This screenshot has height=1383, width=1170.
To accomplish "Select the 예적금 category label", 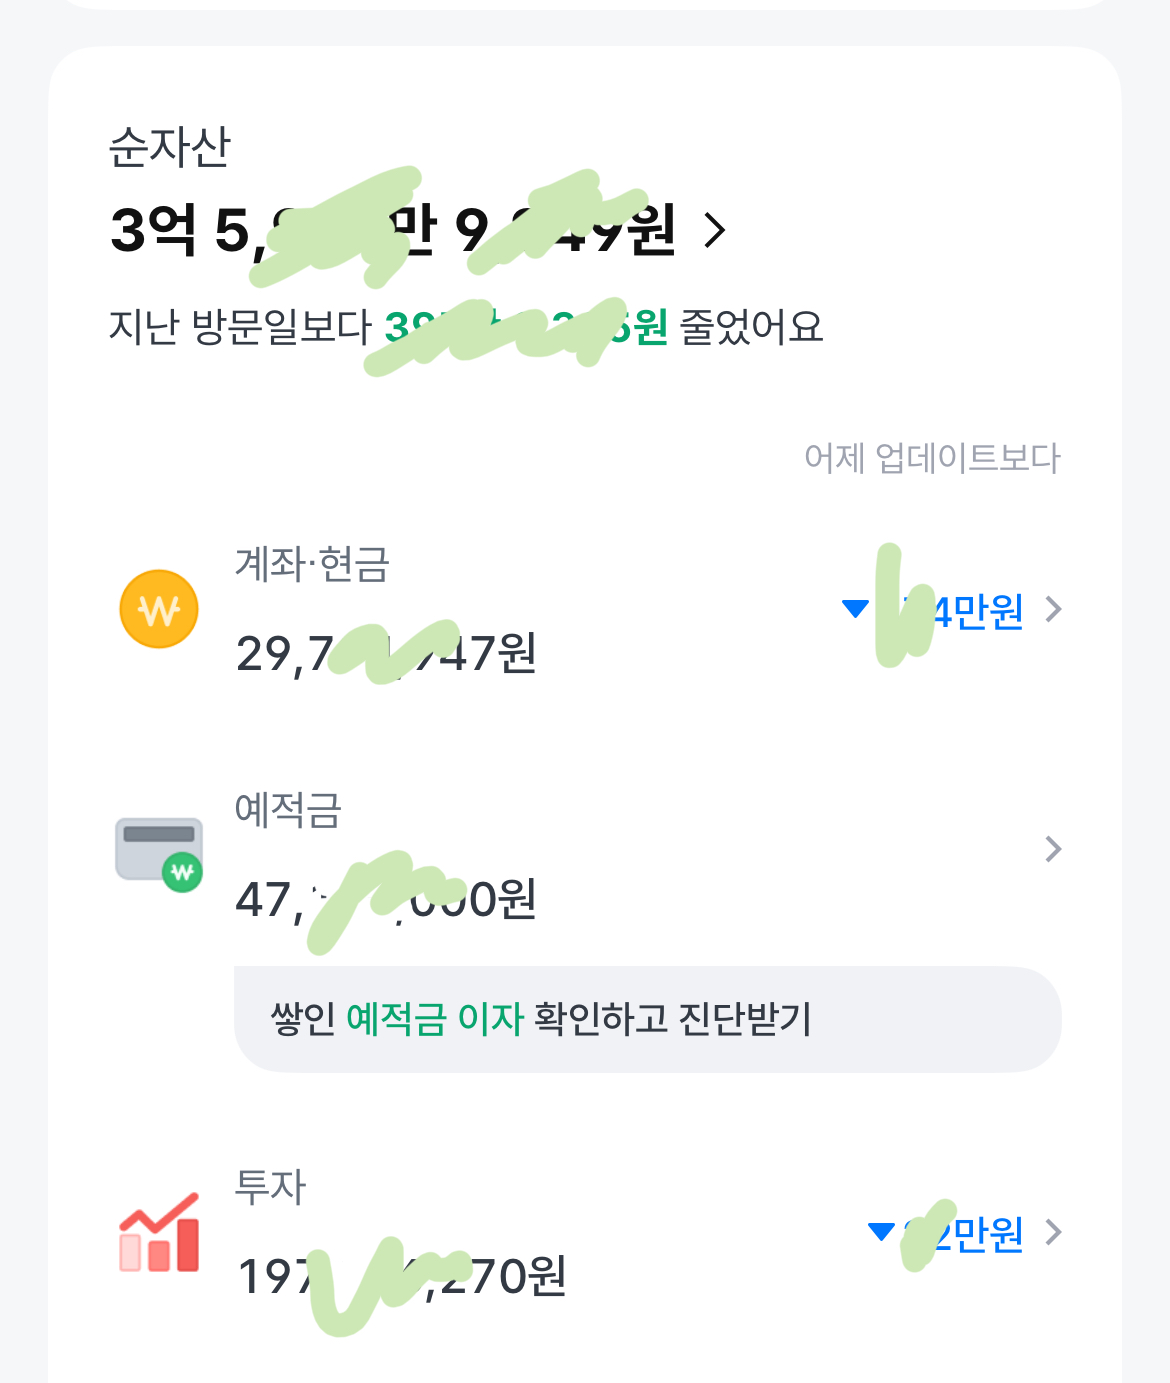I will (288, 810).
